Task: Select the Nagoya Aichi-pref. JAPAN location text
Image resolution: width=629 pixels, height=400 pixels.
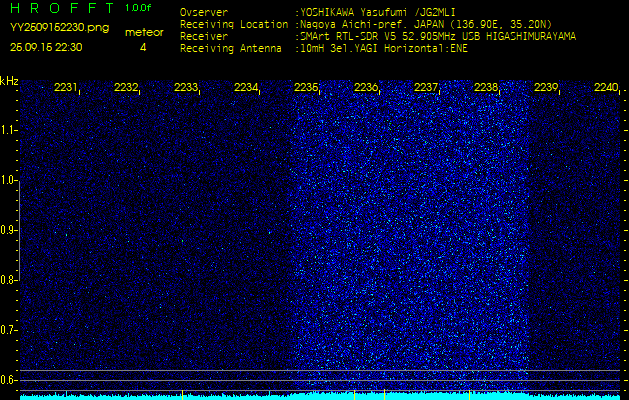Action: [x=426, y=24]
